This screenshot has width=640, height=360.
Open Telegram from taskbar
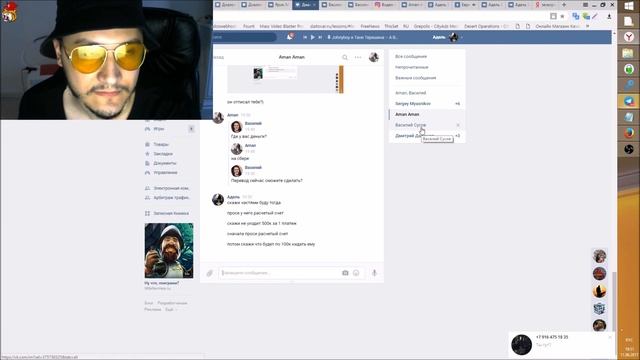coord(629,101)
